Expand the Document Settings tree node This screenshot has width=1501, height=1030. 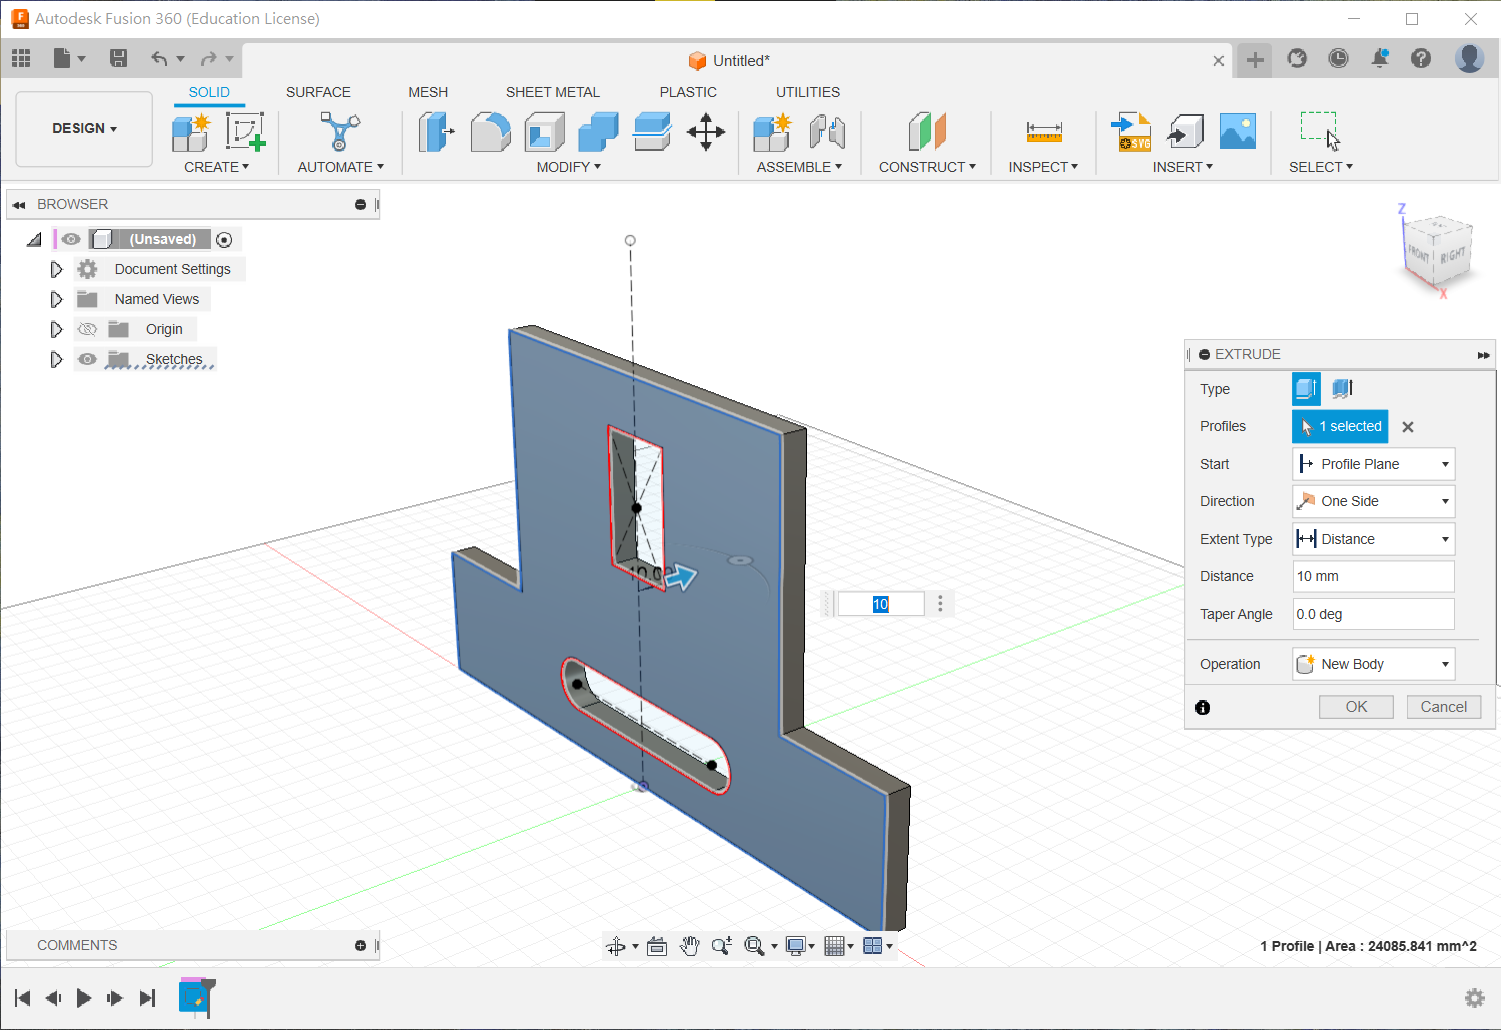pos(56,269)
